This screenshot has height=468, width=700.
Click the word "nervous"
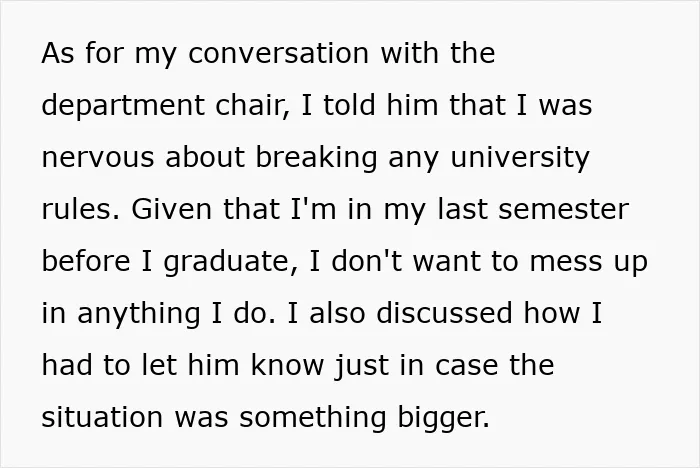[x=98, y=159]
